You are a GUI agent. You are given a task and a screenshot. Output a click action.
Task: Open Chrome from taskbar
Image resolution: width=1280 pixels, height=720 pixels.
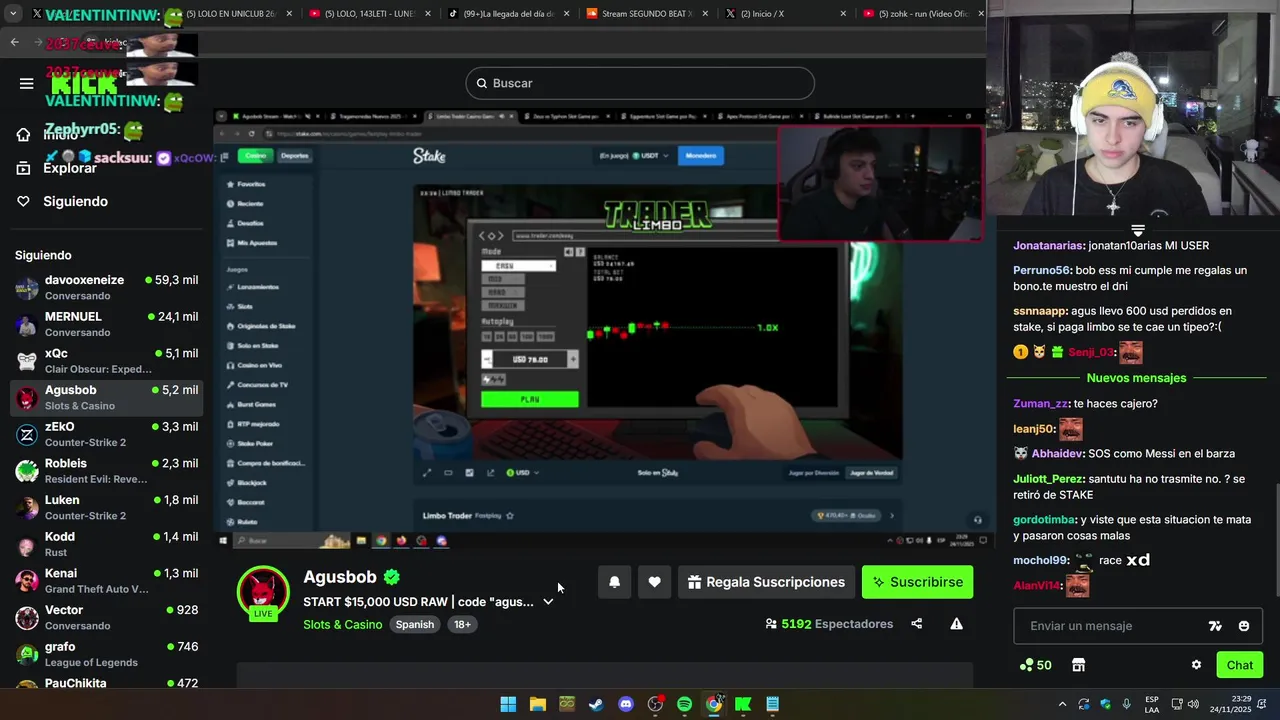[x=714, y=704]
